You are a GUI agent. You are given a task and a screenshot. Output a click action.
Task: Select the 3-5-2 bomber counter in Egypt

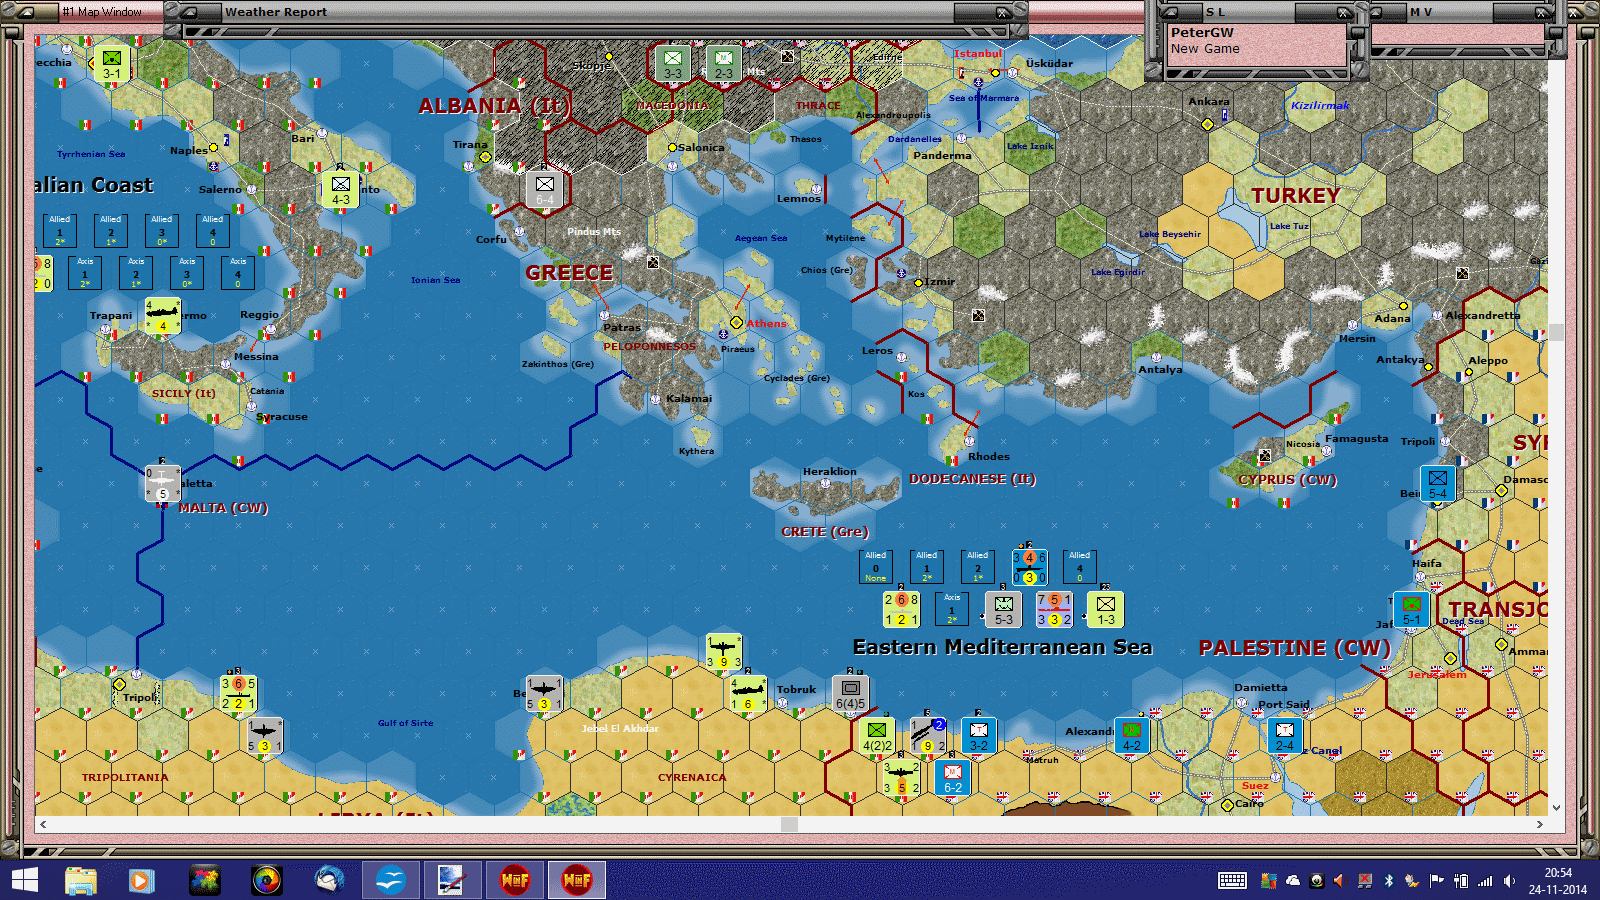pos(901,777)
